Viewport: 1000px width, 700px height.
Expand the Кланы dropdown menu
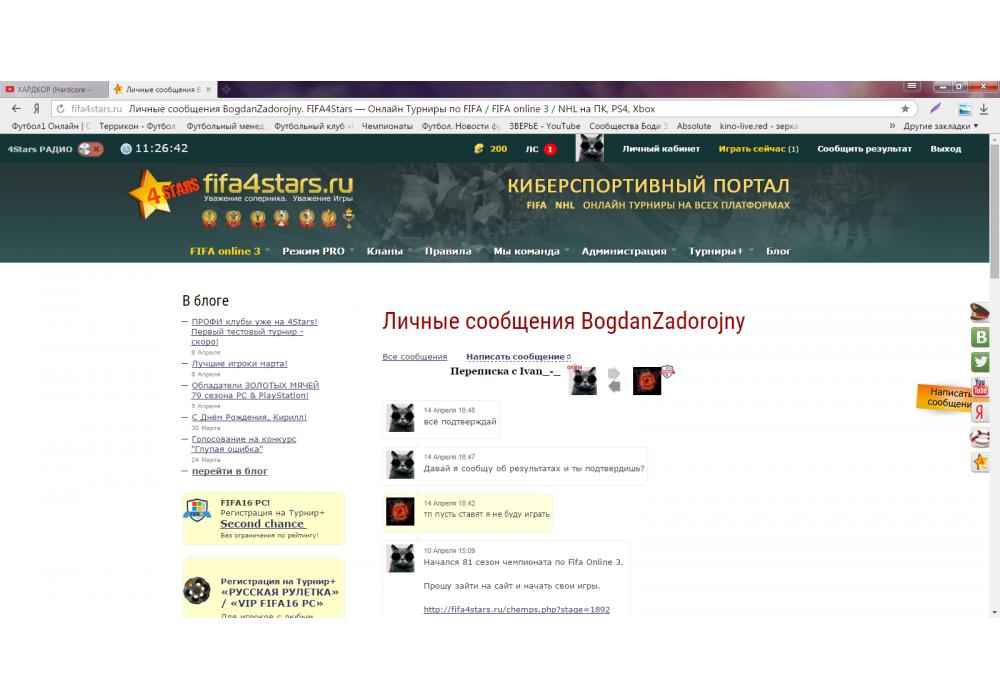pos(388,251)
